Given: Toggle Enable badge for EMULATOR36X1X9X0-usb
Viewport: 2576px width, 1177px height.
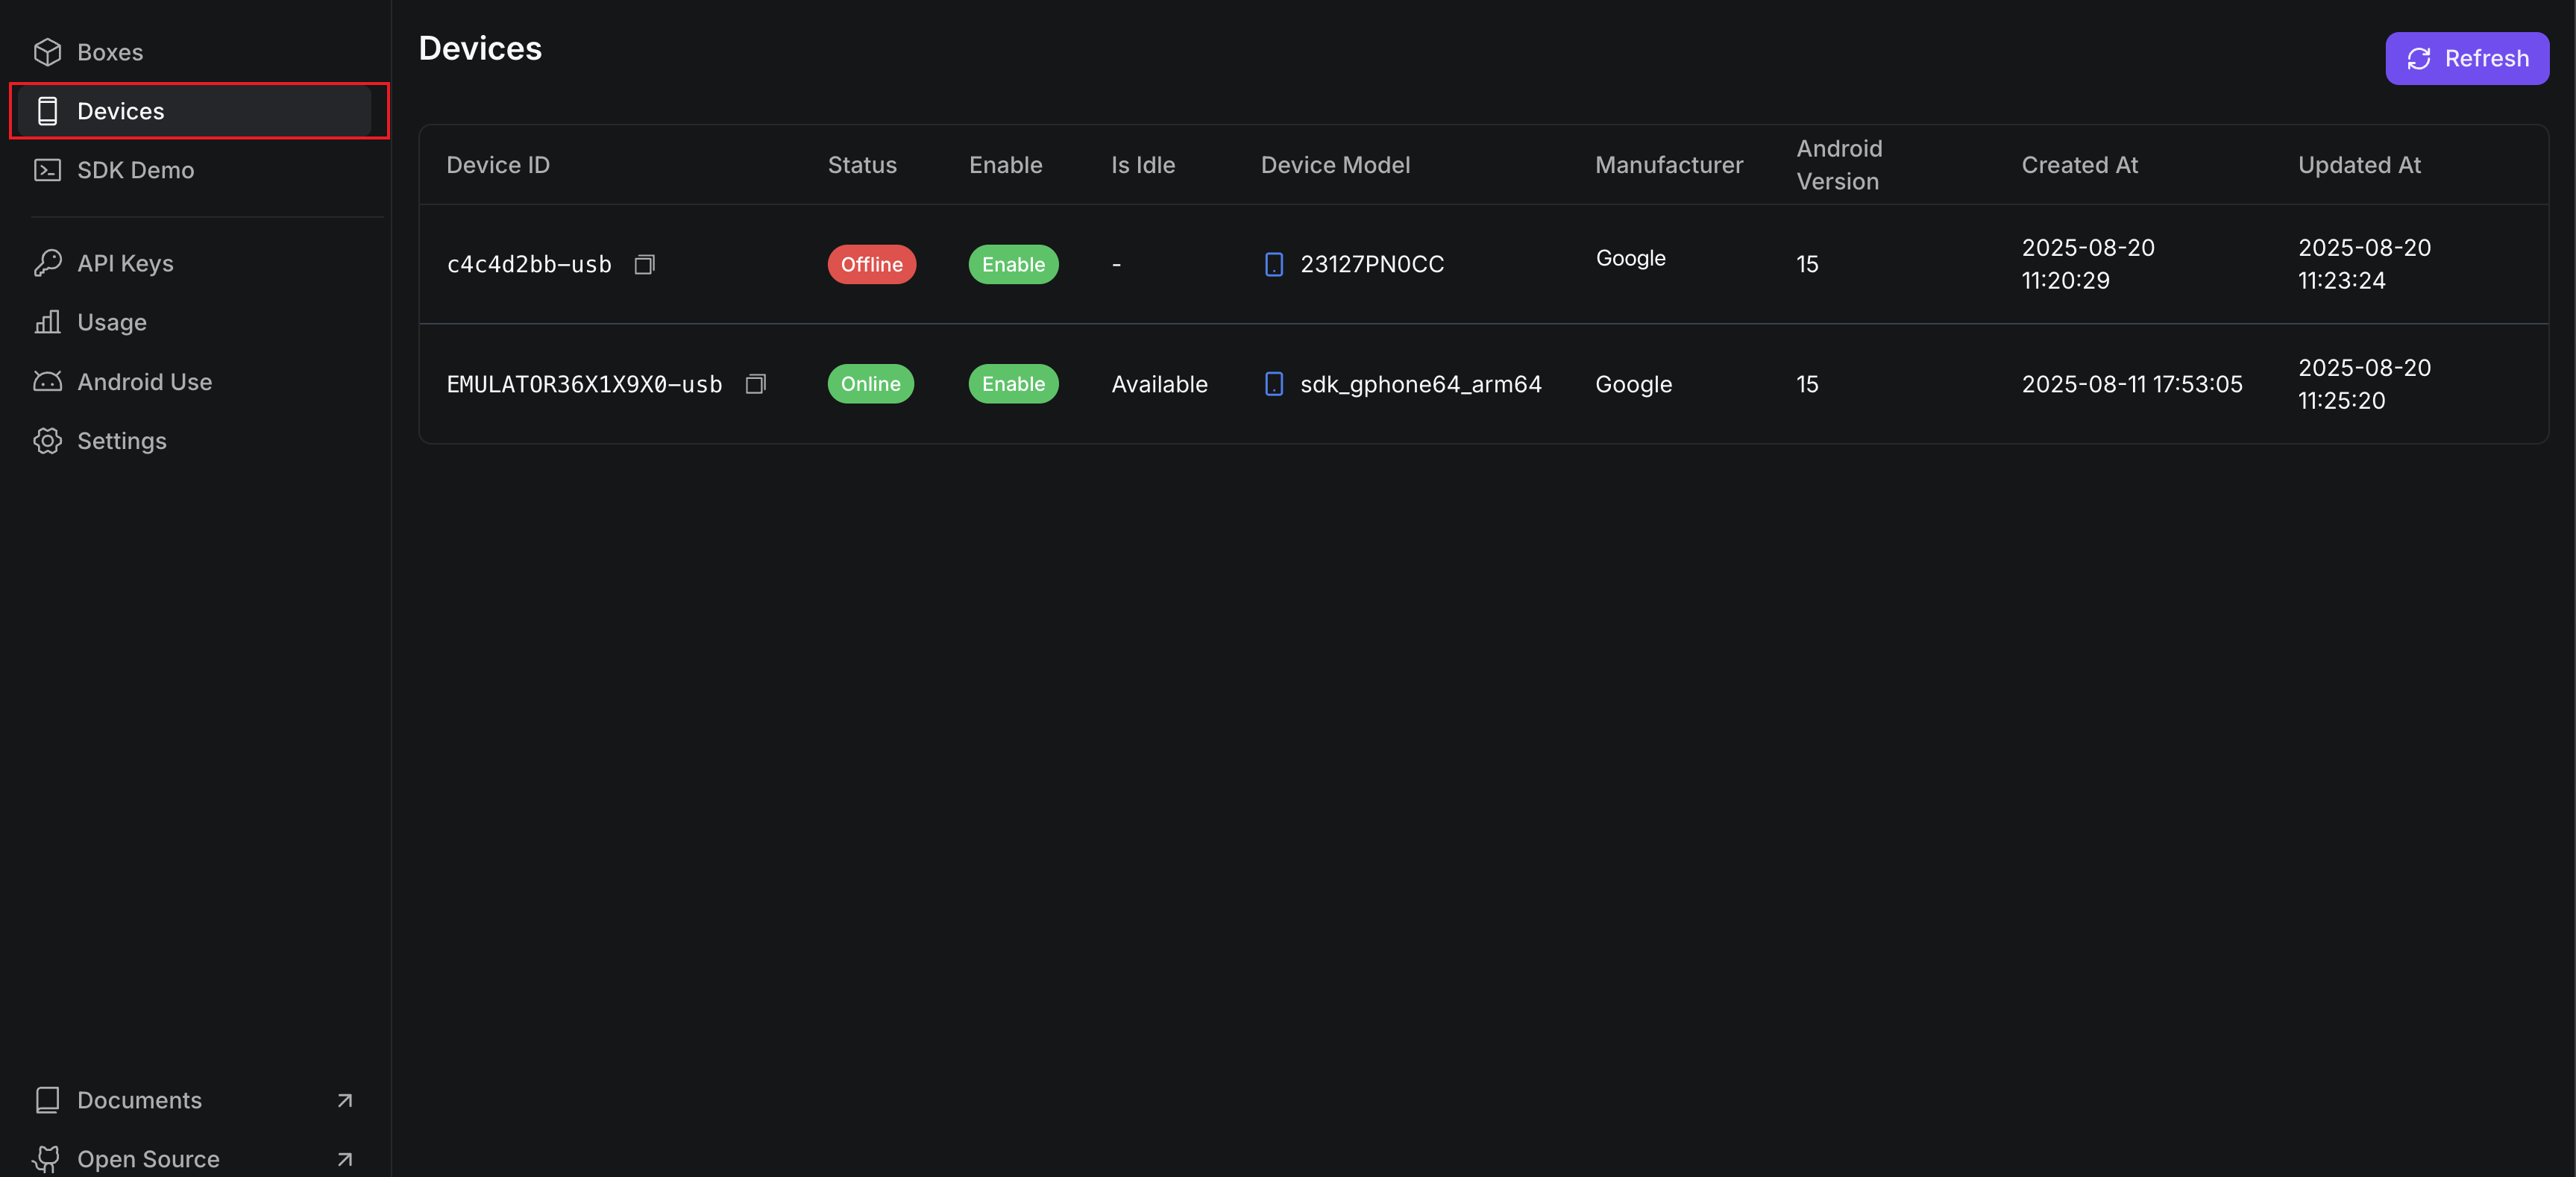Looking at the screenshot, I should click(x=1013, y=384).
